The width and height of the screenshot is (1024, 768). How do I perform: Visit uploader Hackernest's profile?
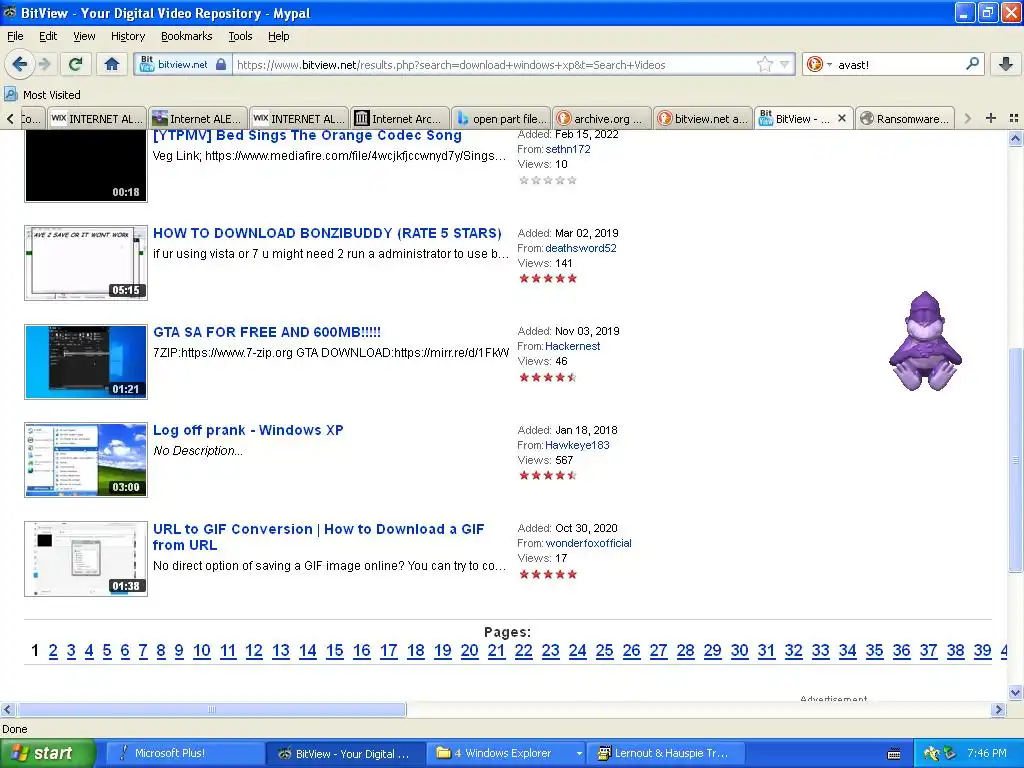pos(573,346)
